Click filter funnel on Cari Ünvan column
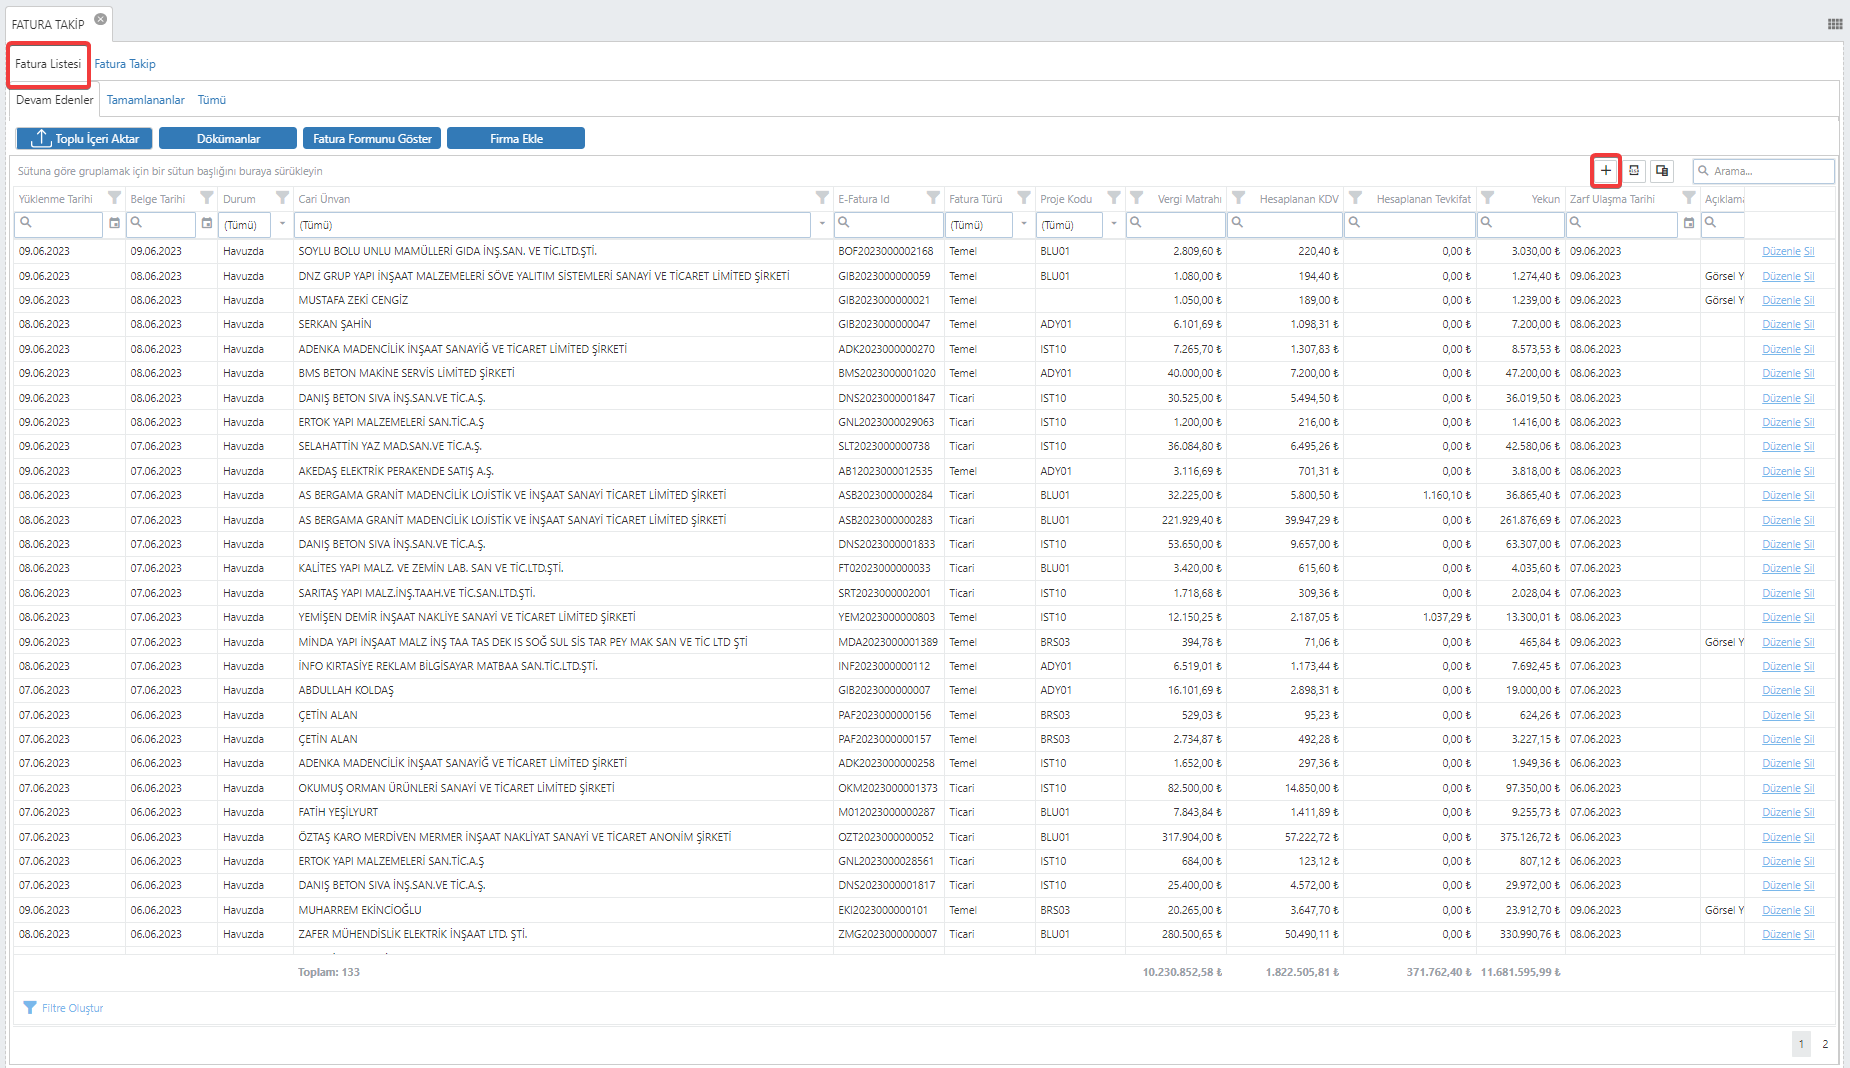This screenshot has height=1068, width=1850. pos(822,198)
